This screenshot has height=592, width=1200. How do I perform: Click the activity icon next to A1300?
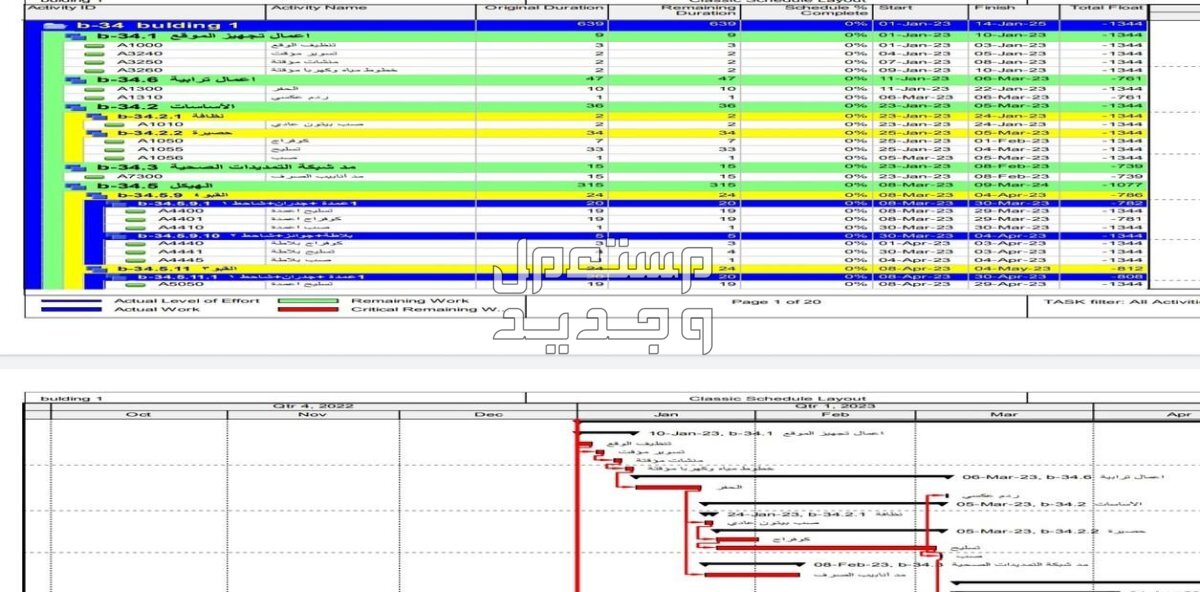pyautogui.click(x=96, y=89)
